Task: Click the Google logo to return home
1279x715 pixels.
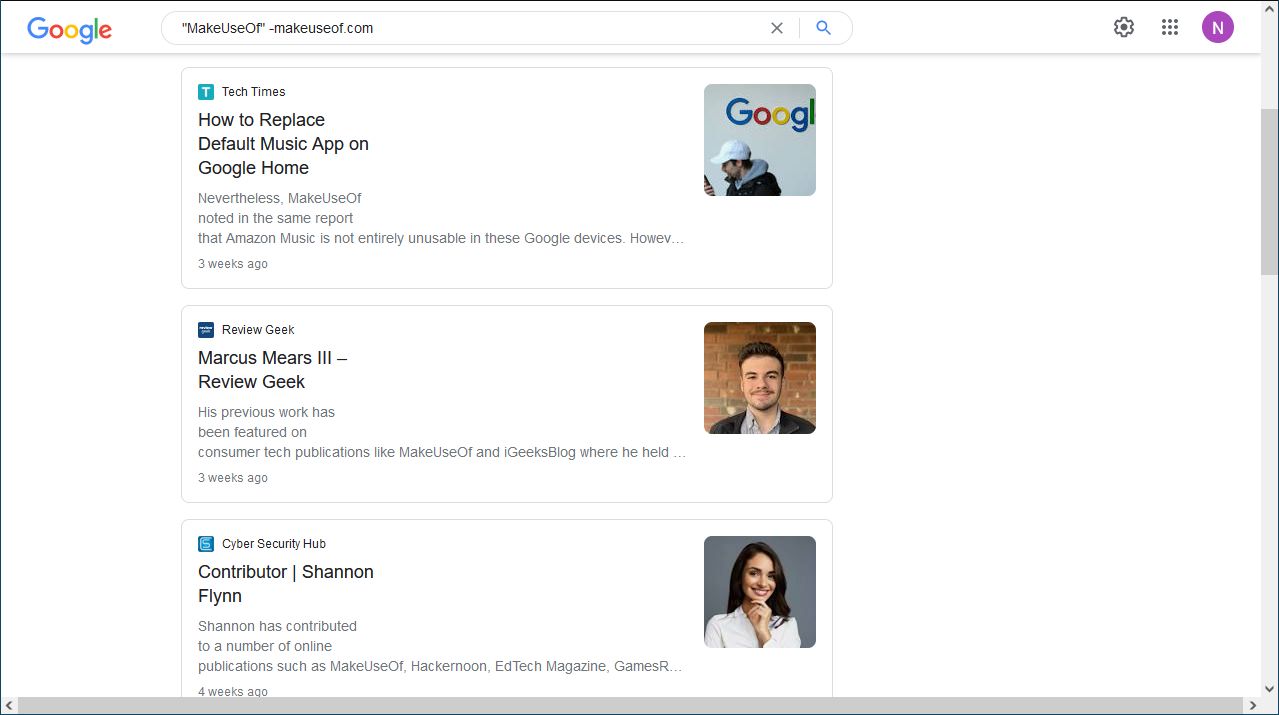Action: (x=68, y=30)
